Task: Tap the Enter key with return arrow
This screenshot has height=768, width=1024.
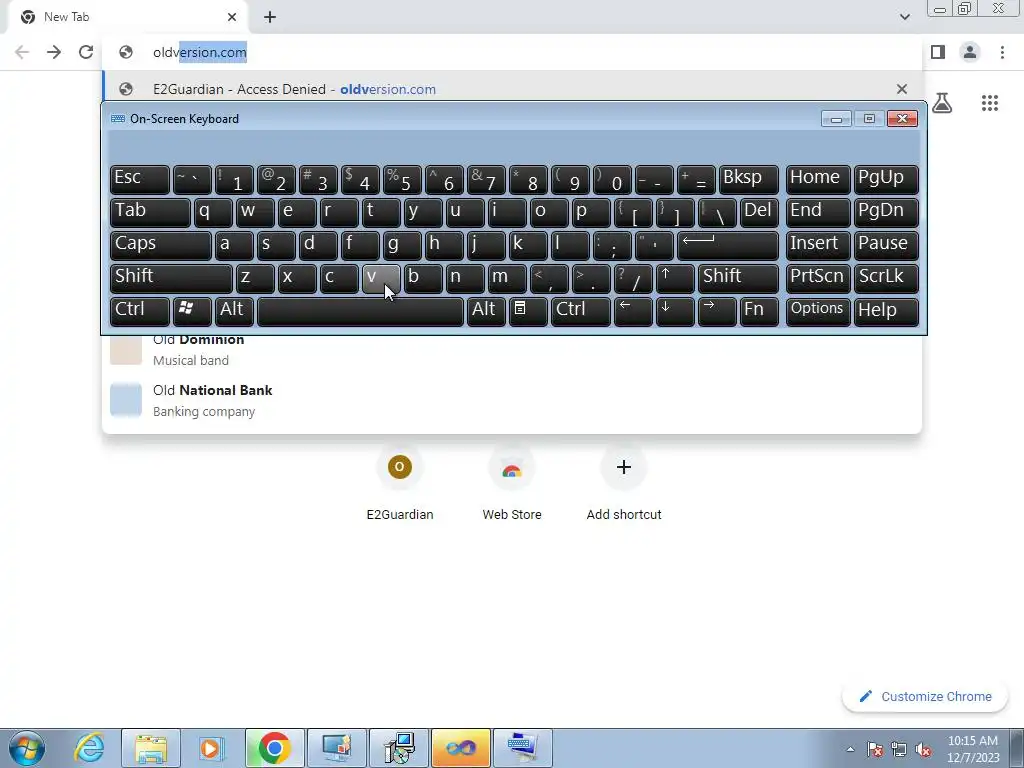Action: coord(728,245)
